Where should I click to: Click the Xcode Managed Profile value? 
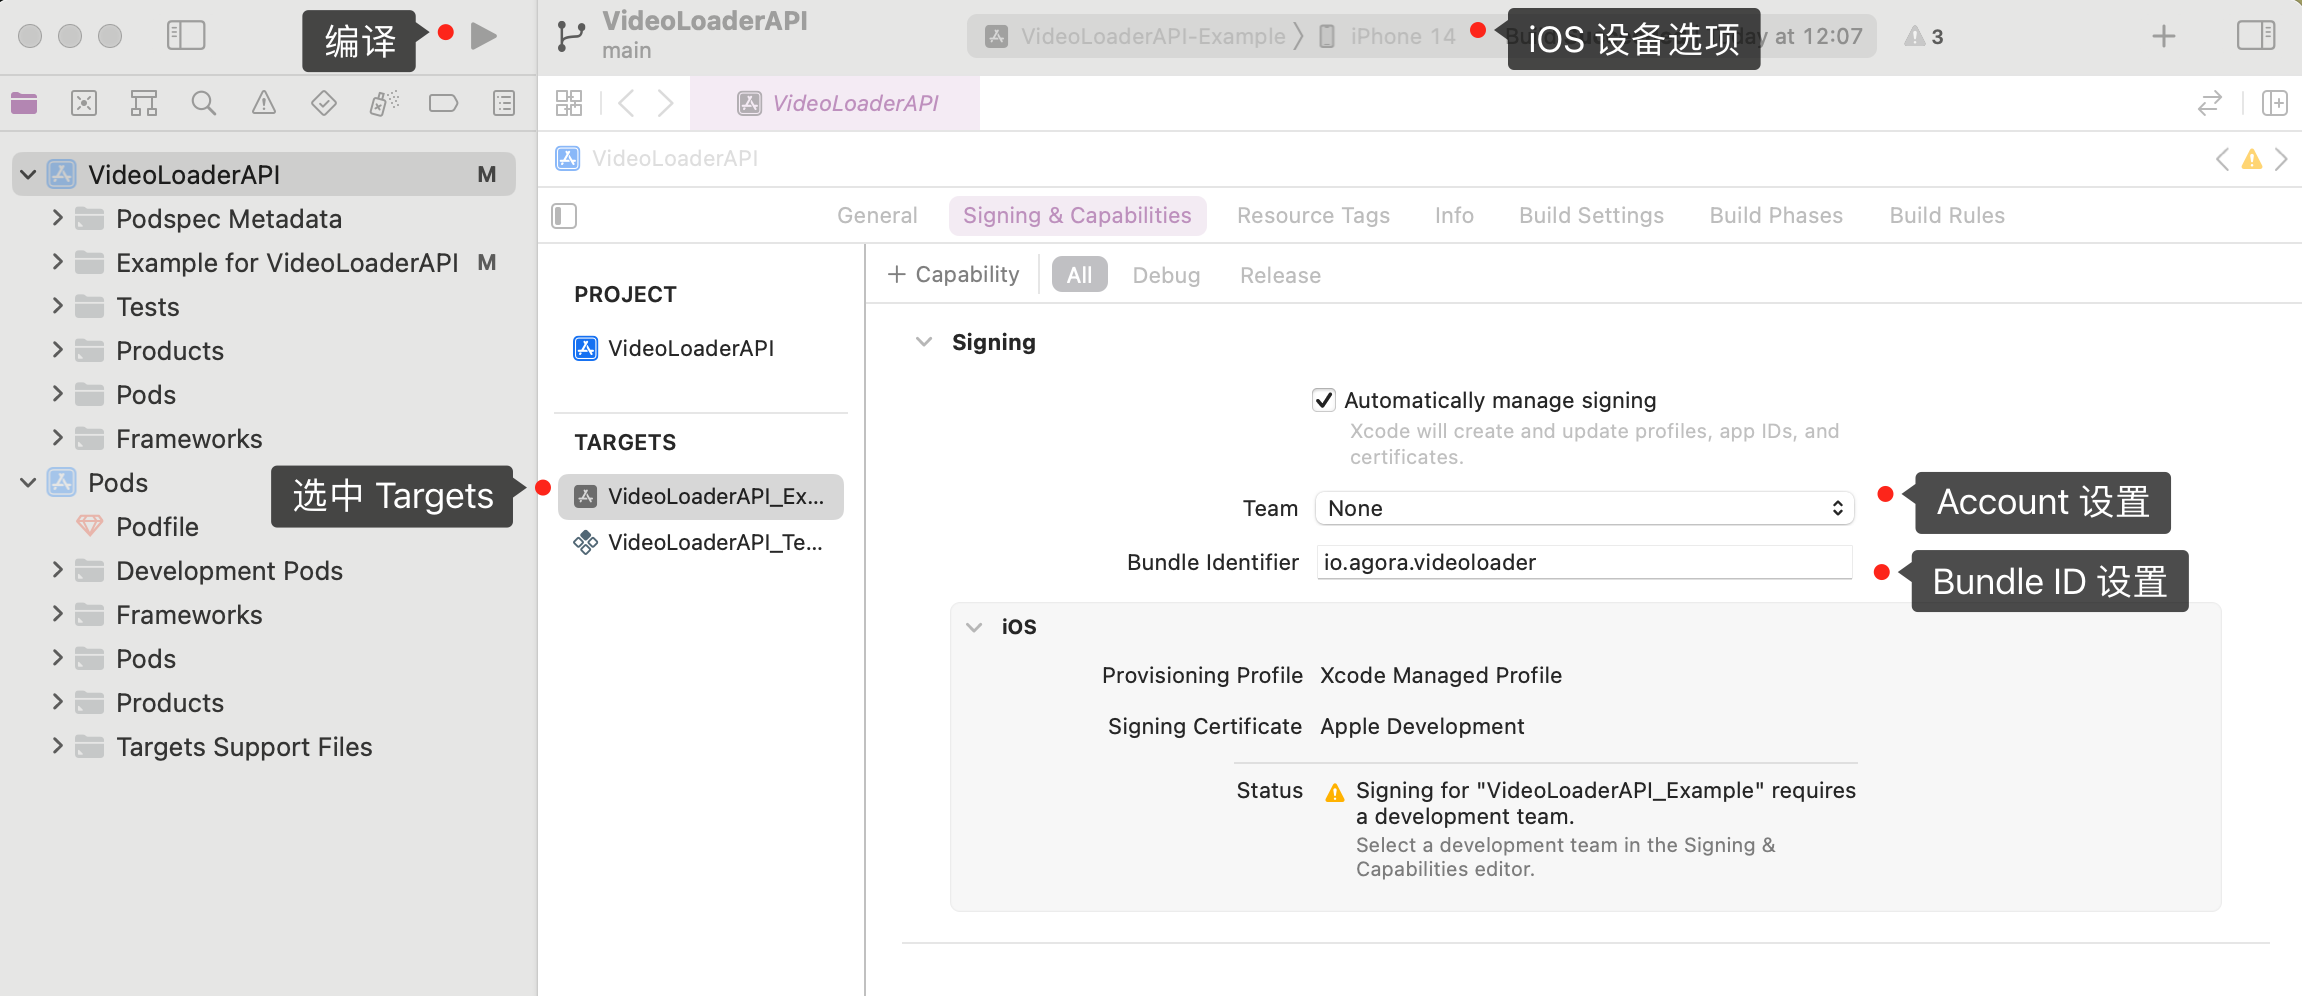(x=1441, y=675)
